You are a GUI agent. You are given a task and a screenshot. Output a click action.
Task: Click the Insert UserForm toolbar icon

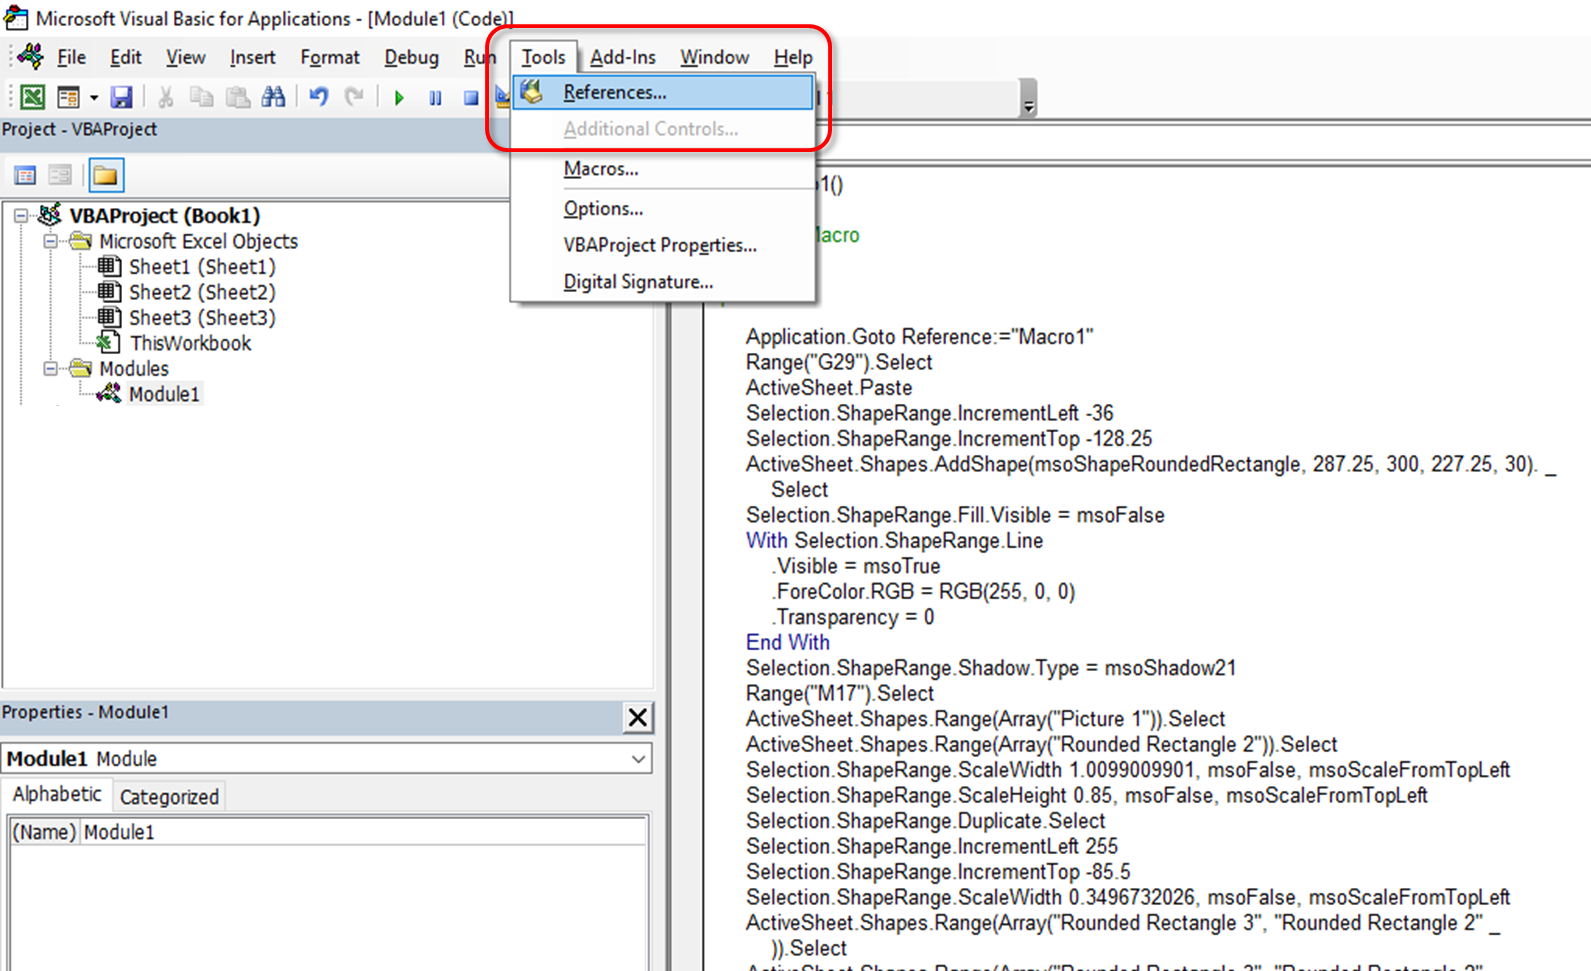68,97
